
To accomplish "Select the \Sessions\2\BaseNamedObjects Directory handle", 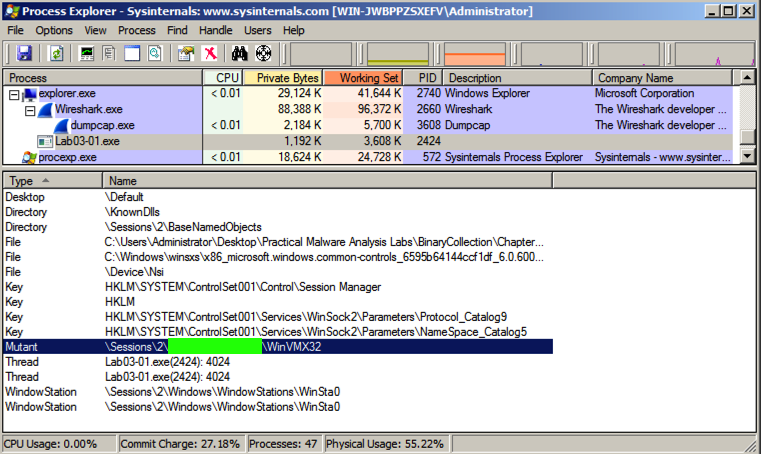I will click(x=278, y=227).
